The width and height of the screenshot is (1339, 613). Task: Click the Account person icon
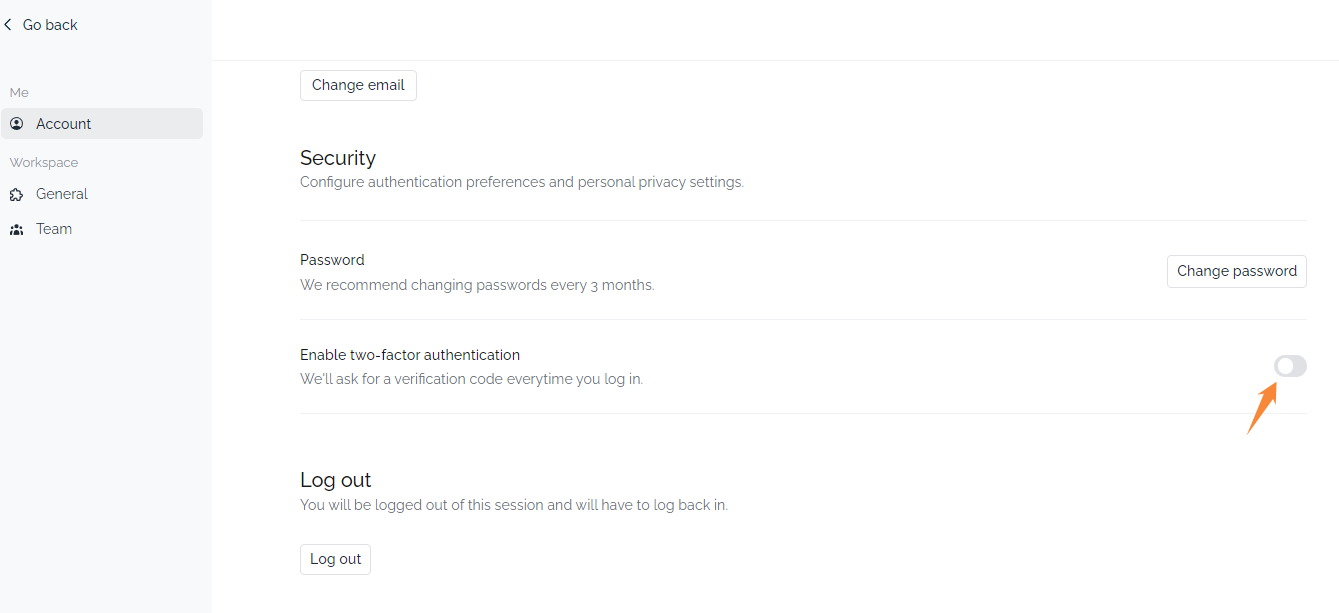(17, 124)
